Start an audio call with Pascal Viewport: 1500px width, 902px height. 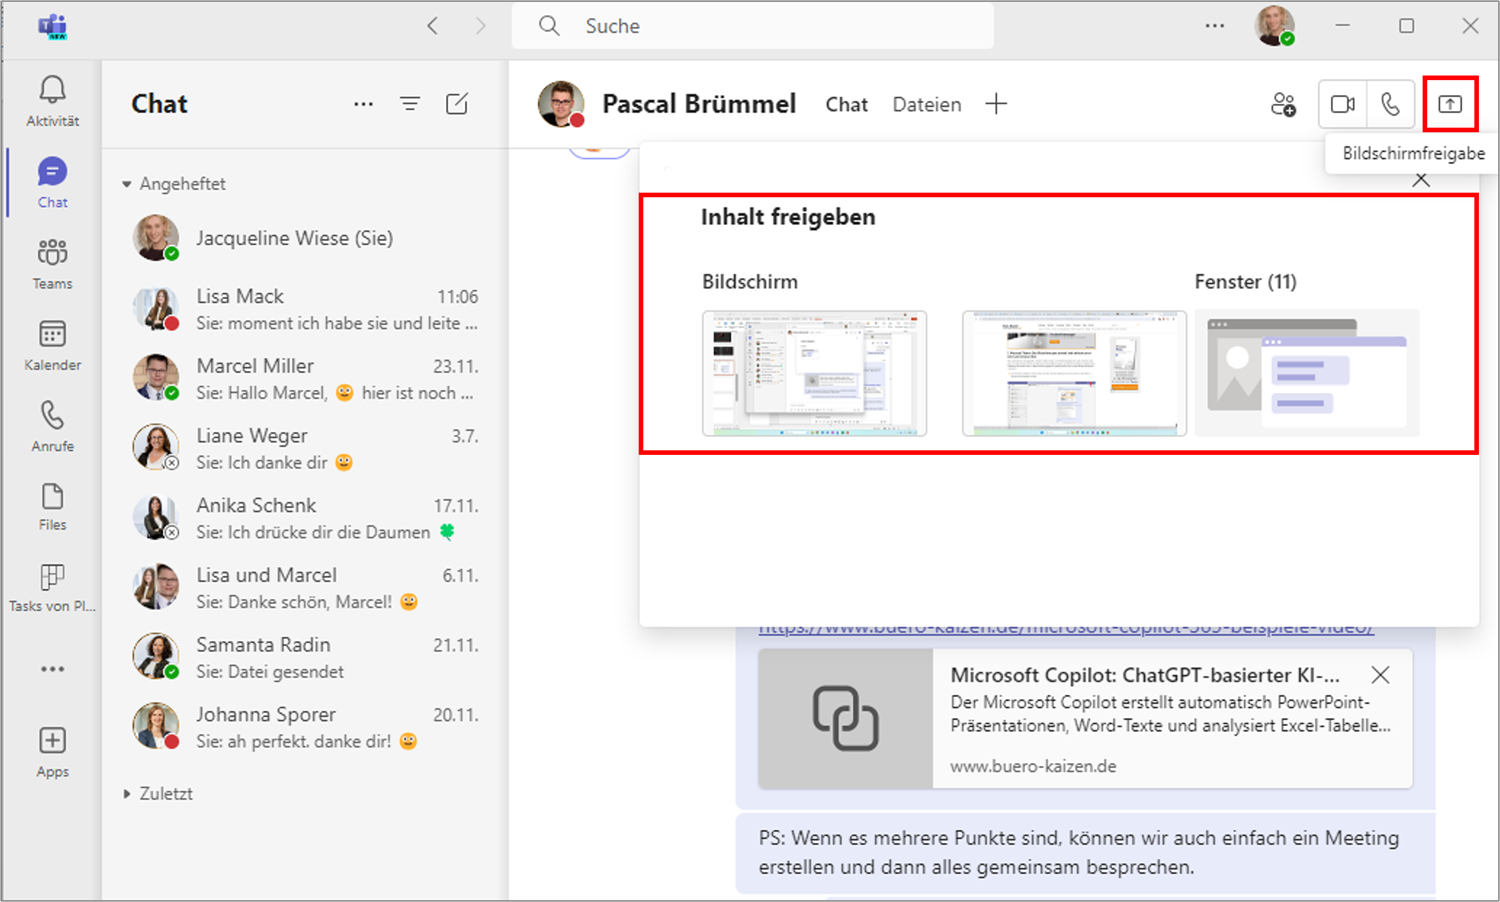pyautogui.click(x=1390, y=104)
